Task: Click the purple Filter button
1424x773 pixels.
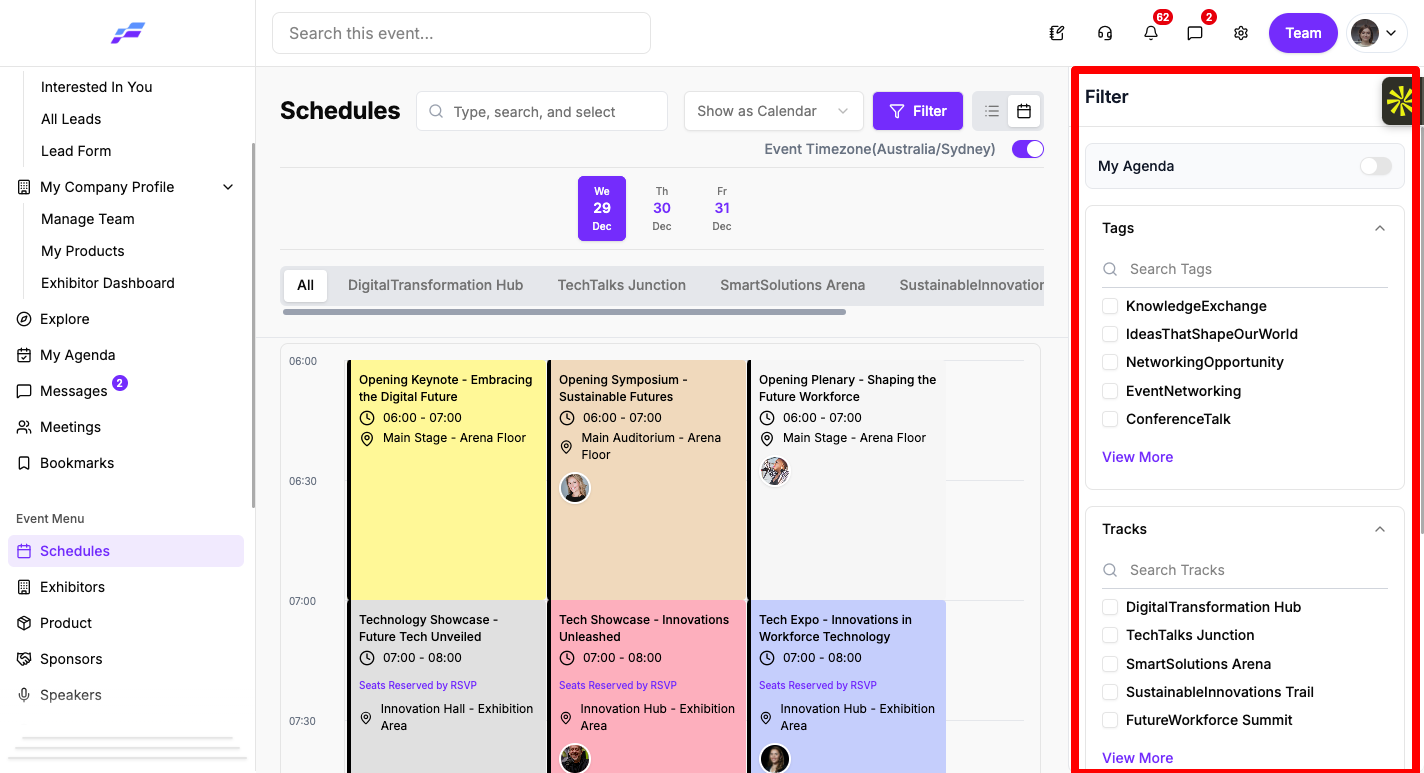Action: (918, 111)
